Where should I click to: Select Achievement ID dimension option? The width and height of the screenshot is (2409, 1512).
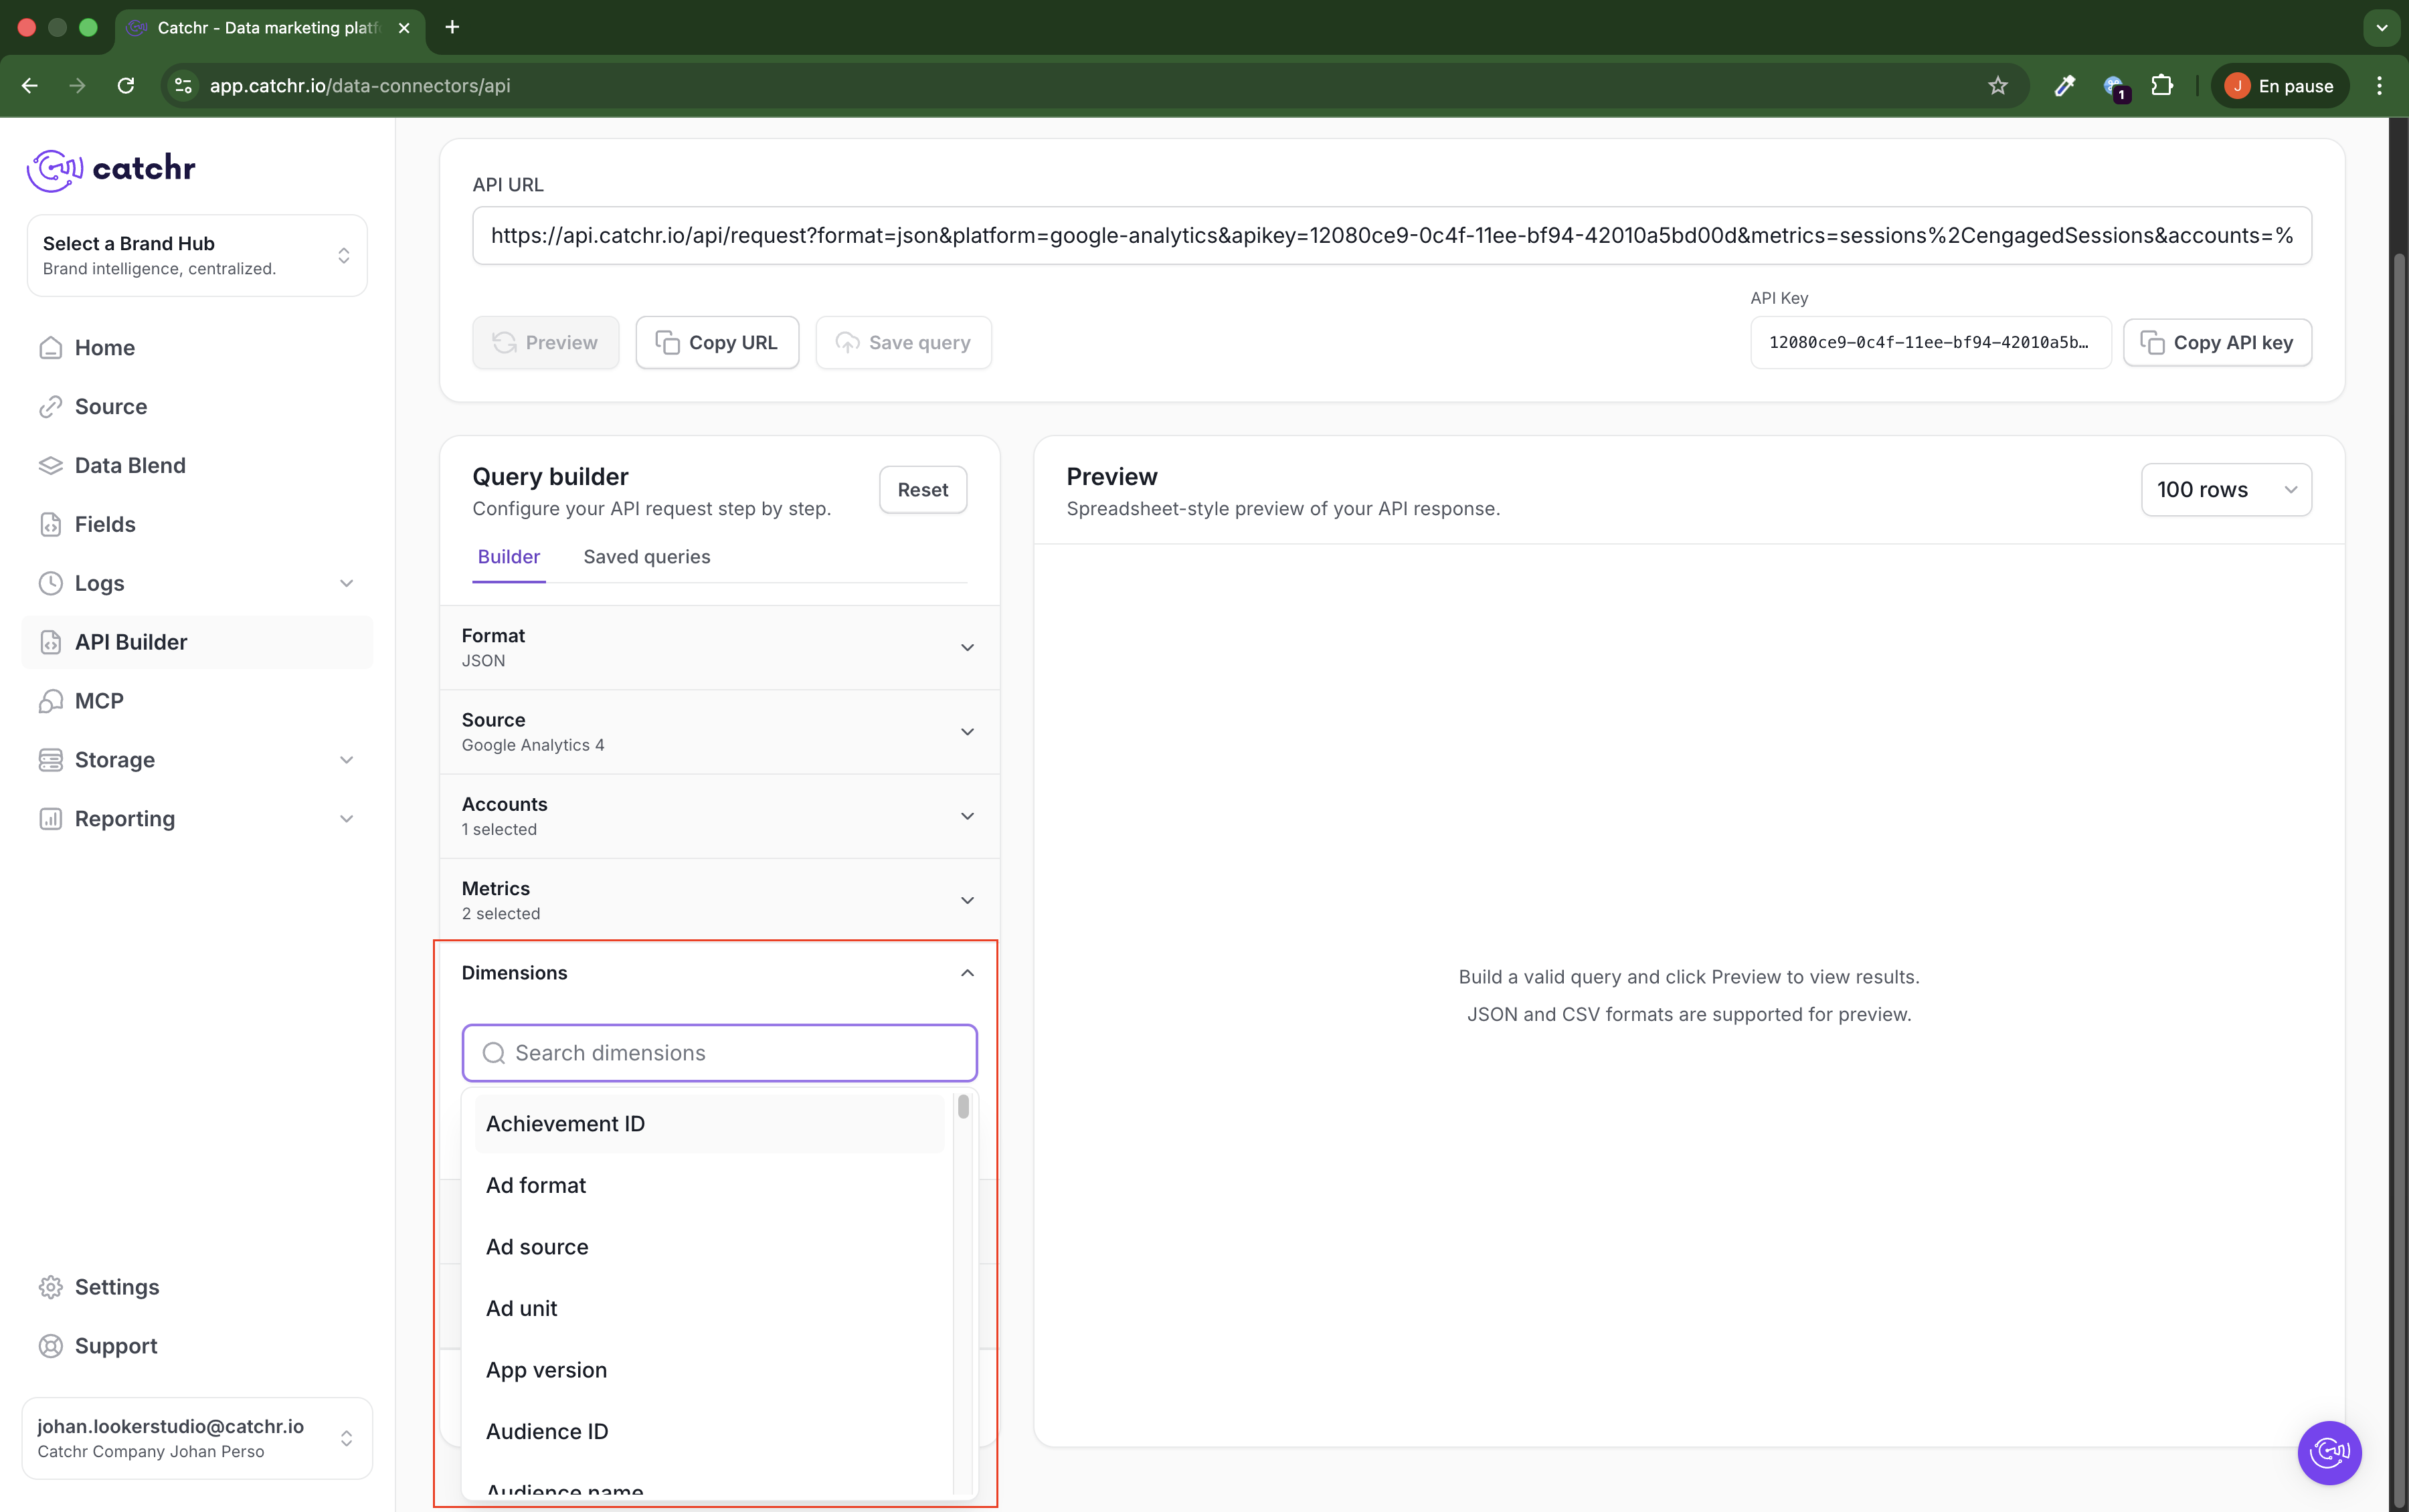(x=565, y=1124)
